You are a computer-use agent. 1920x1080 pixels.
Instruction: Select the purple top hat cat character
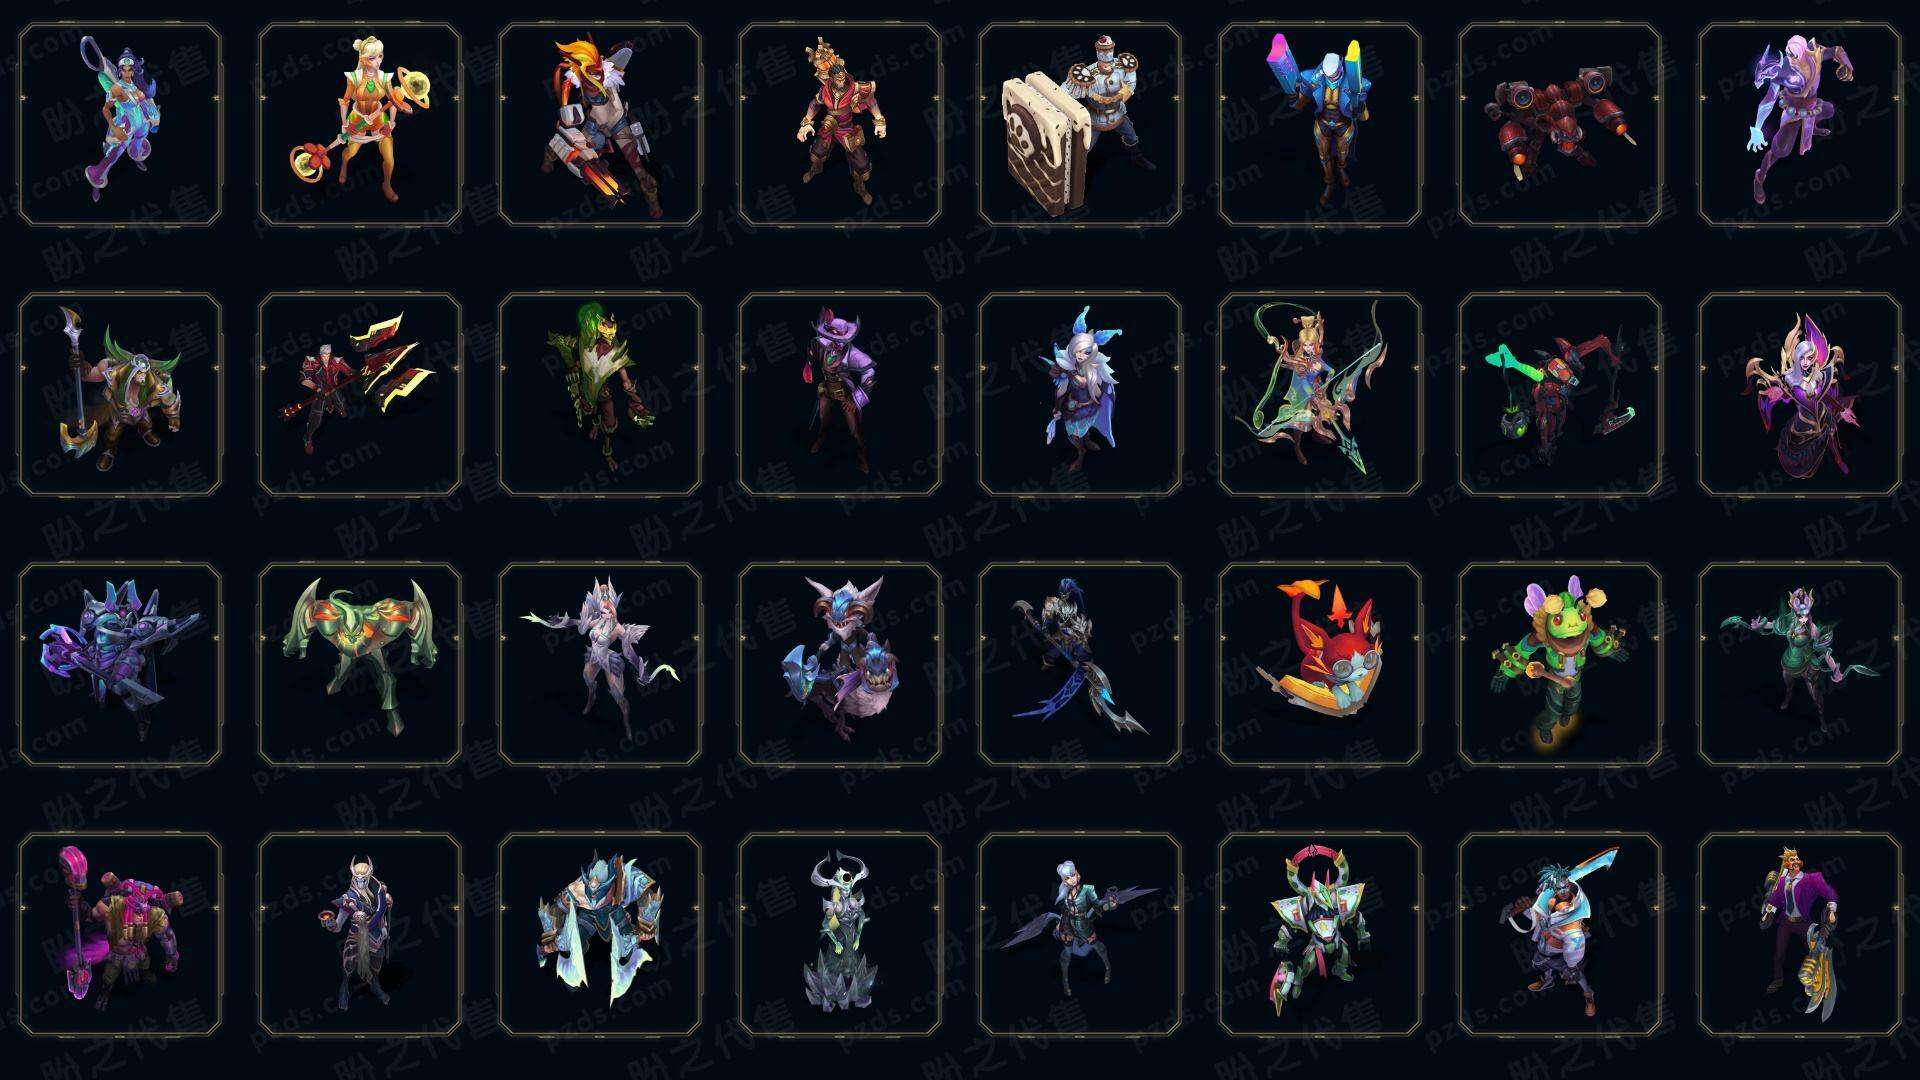(x=840, y=394)
